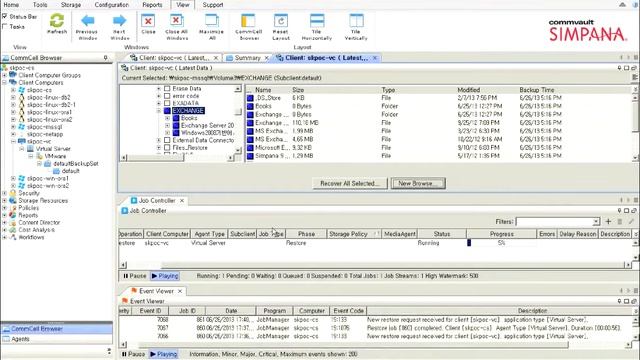The width and height of the screenshot is (640, 360).
Task: Check the EXADATA folder checkbox
Action: point(167,103)
